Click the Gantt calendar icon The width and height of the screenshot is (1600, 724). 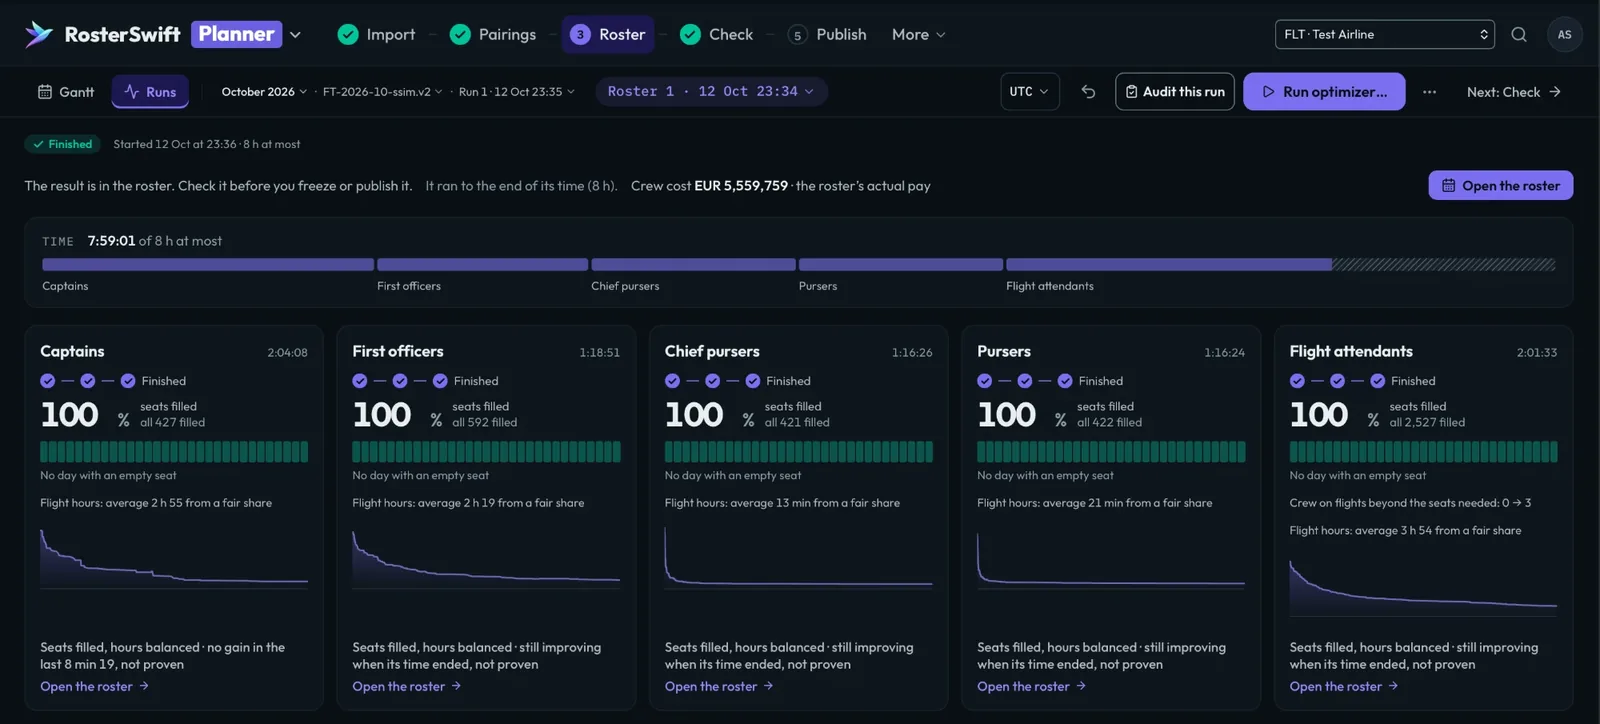[x=45, y=92]
